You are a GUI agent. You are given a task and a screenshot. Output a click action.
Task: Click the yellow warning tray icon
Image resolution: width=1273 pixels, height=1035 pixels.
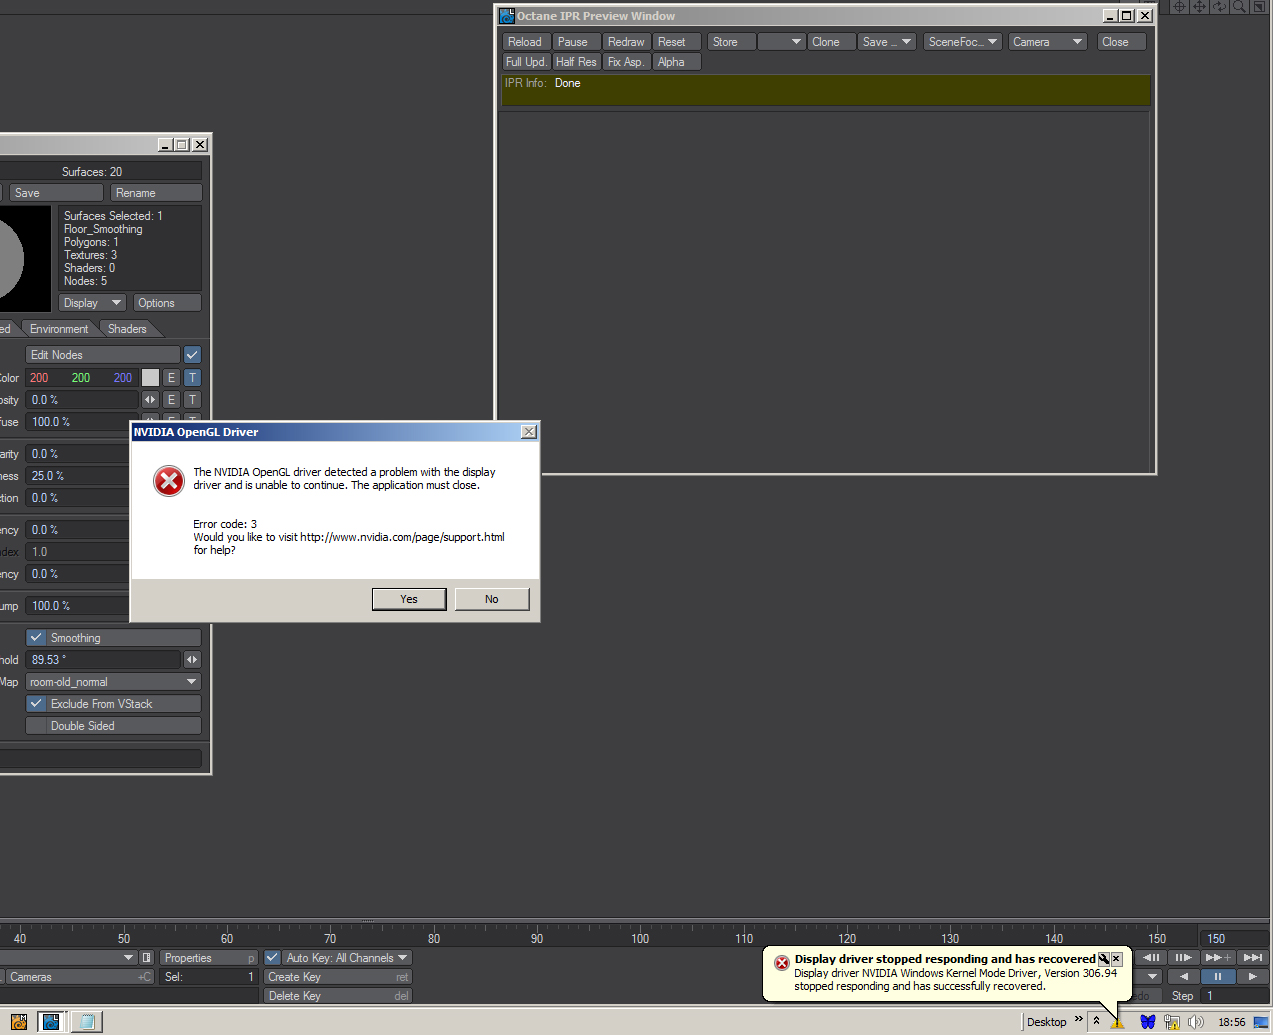coord(1118,1022)
